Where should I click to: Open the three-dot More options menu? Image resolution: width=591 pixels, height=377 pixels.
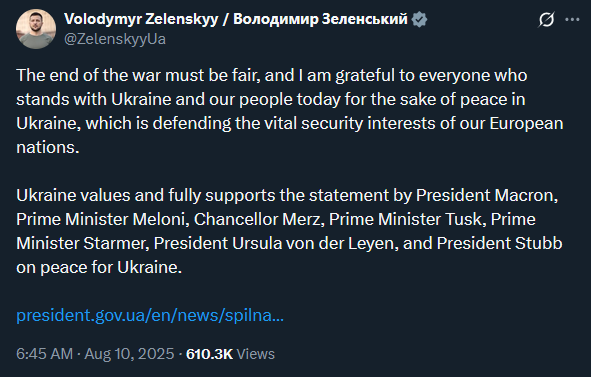click(572, 20)
